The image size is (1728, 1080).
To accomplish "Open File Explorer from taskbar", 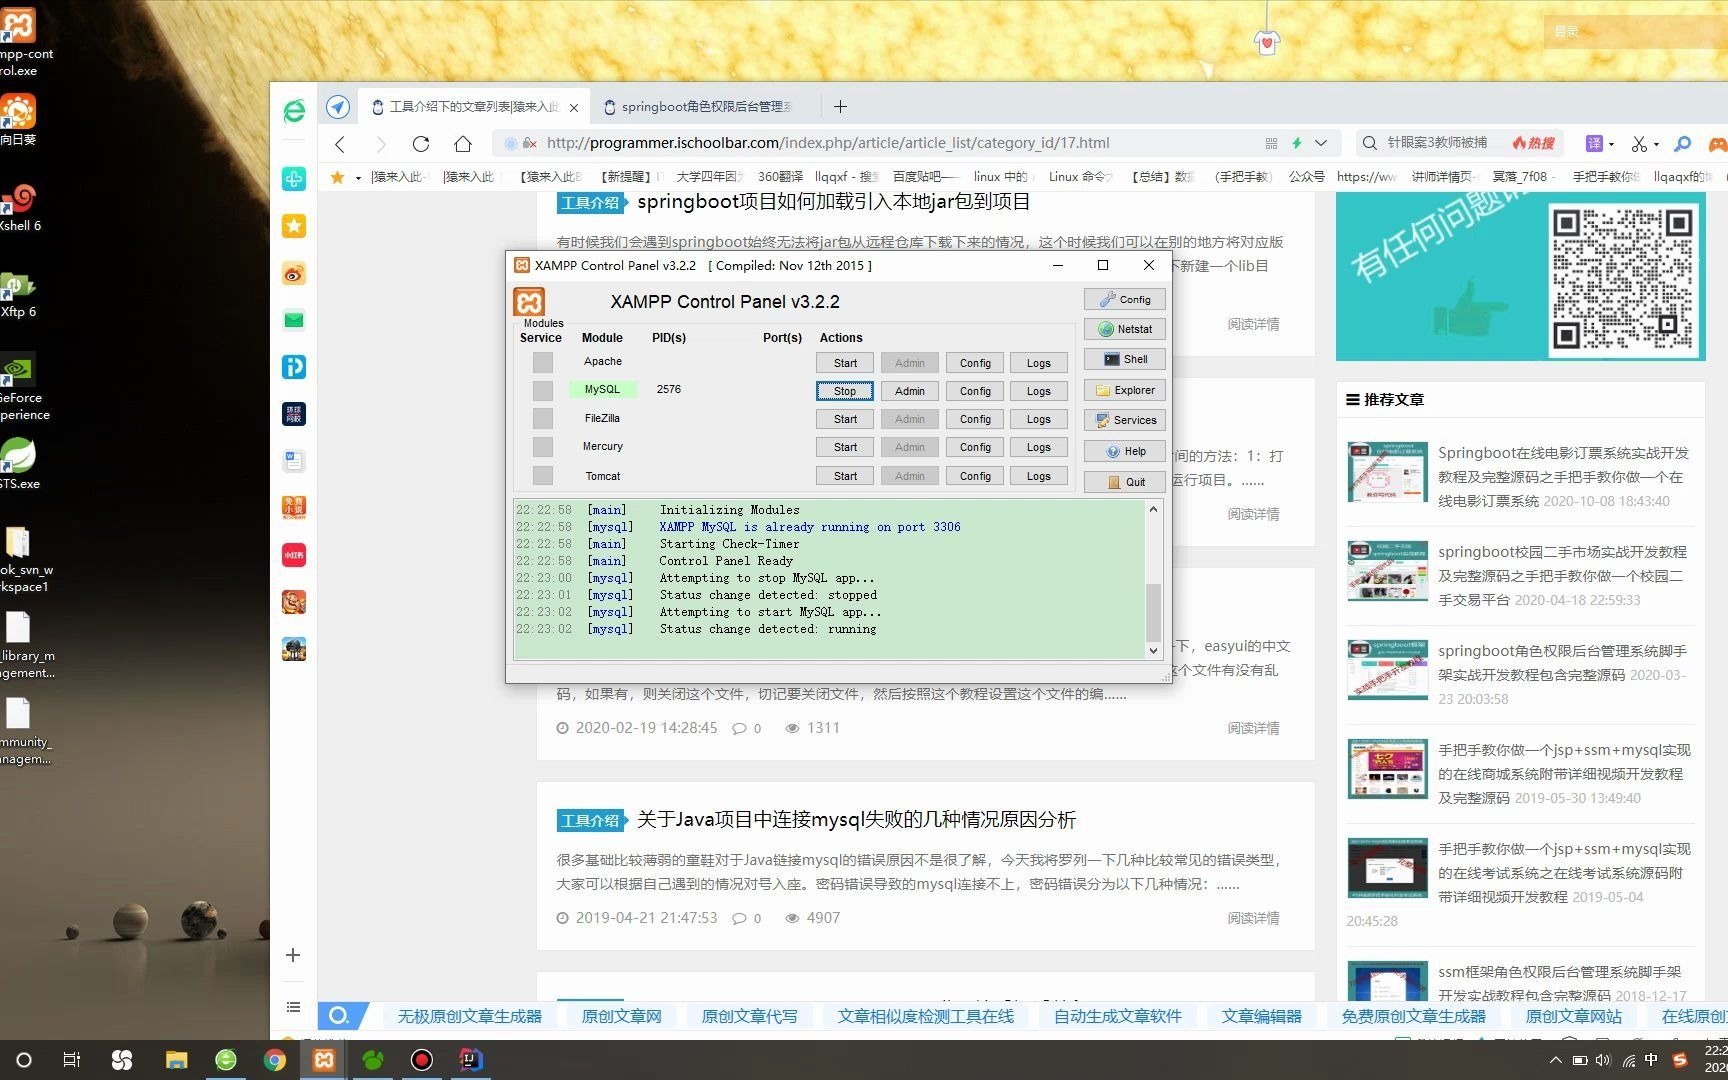I will tap(177, 1060).
